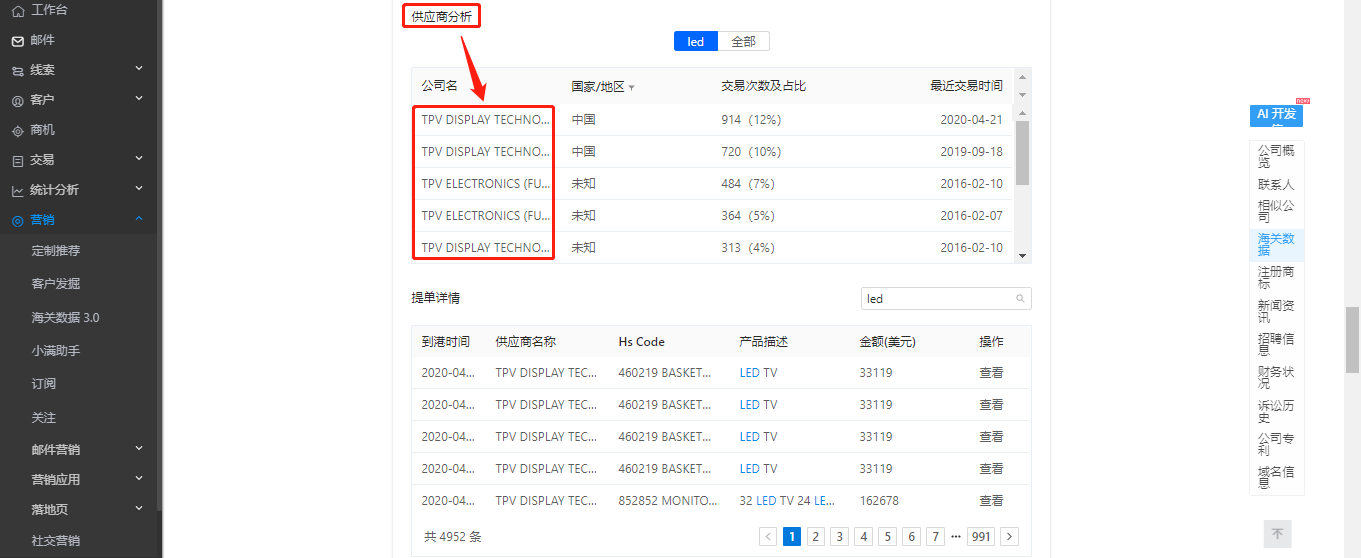Jump to 招聘信息 anchor
1361x558 pixels.
click(1276, 345)
